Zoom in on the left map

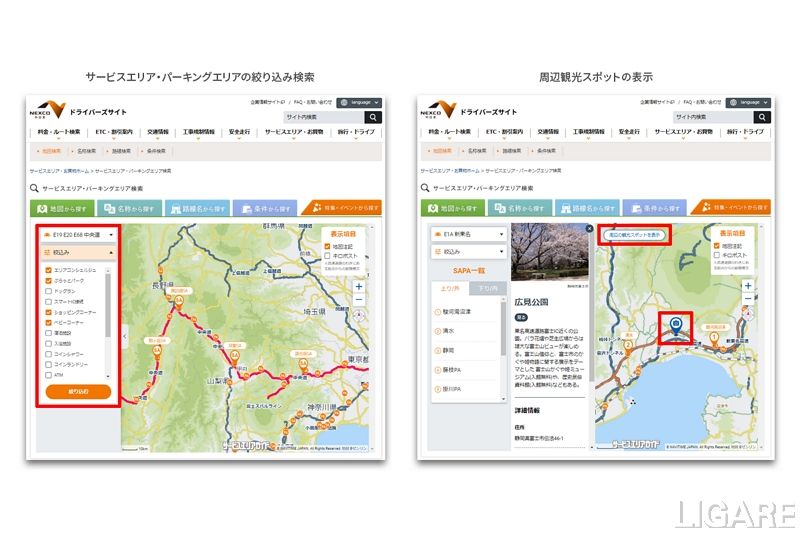coord(359,286)
